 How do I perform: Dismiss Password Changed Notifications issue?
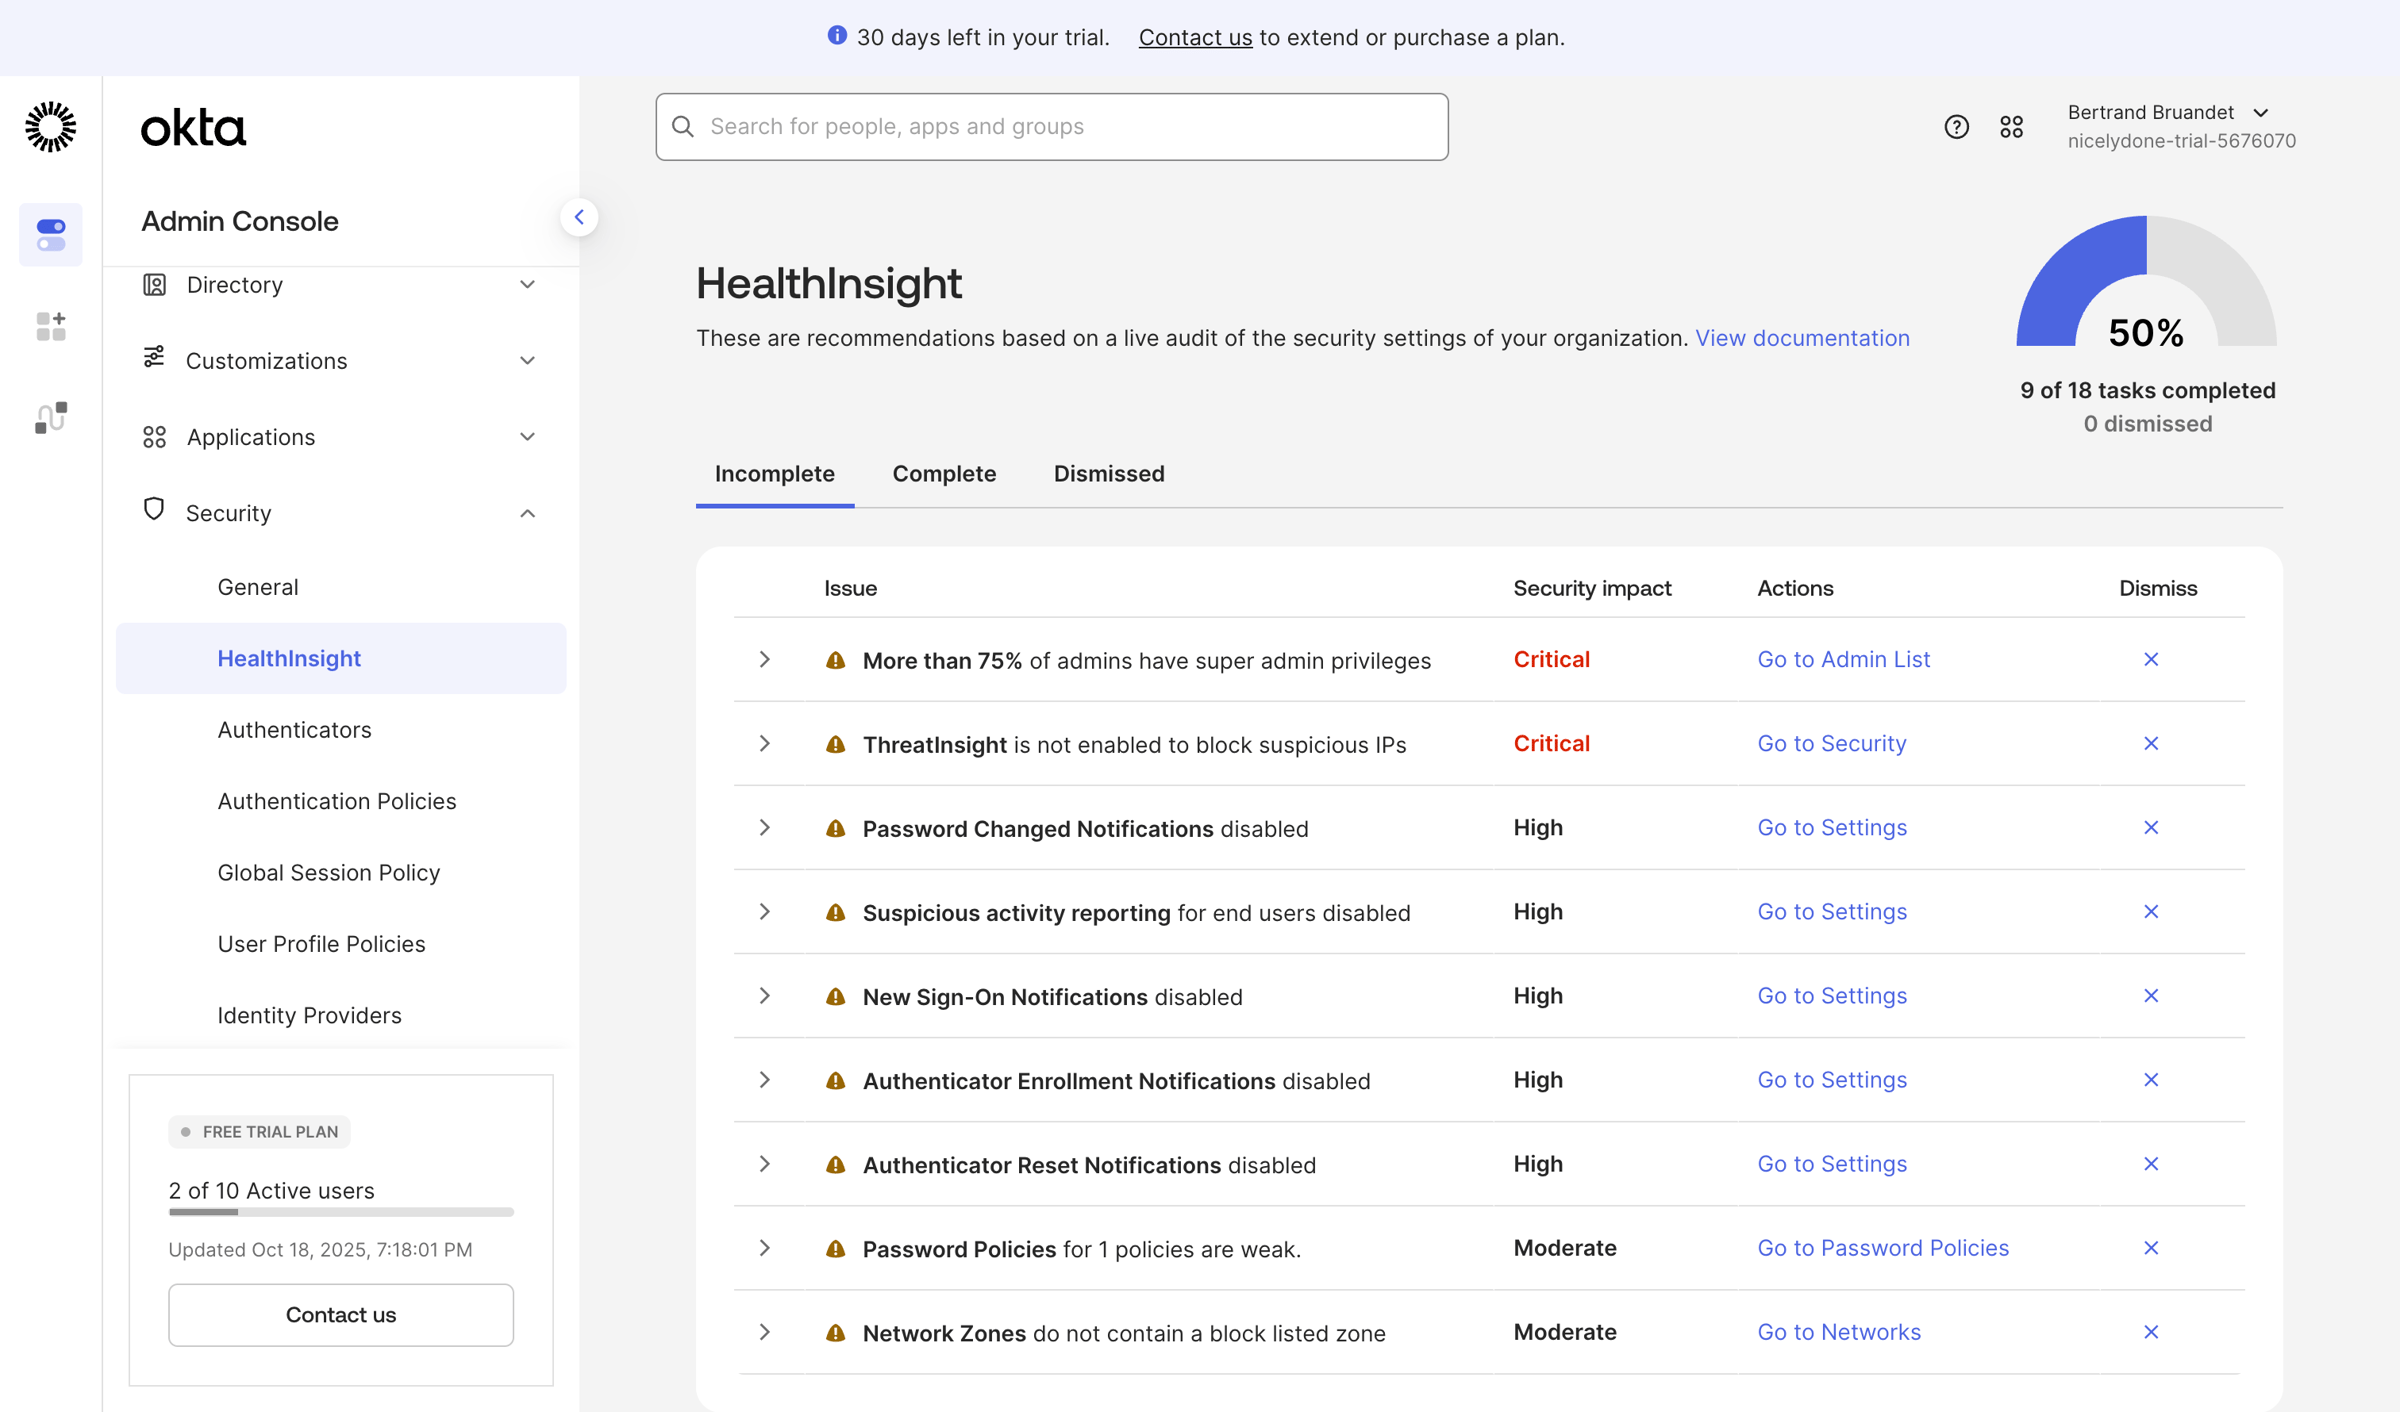2151,828
